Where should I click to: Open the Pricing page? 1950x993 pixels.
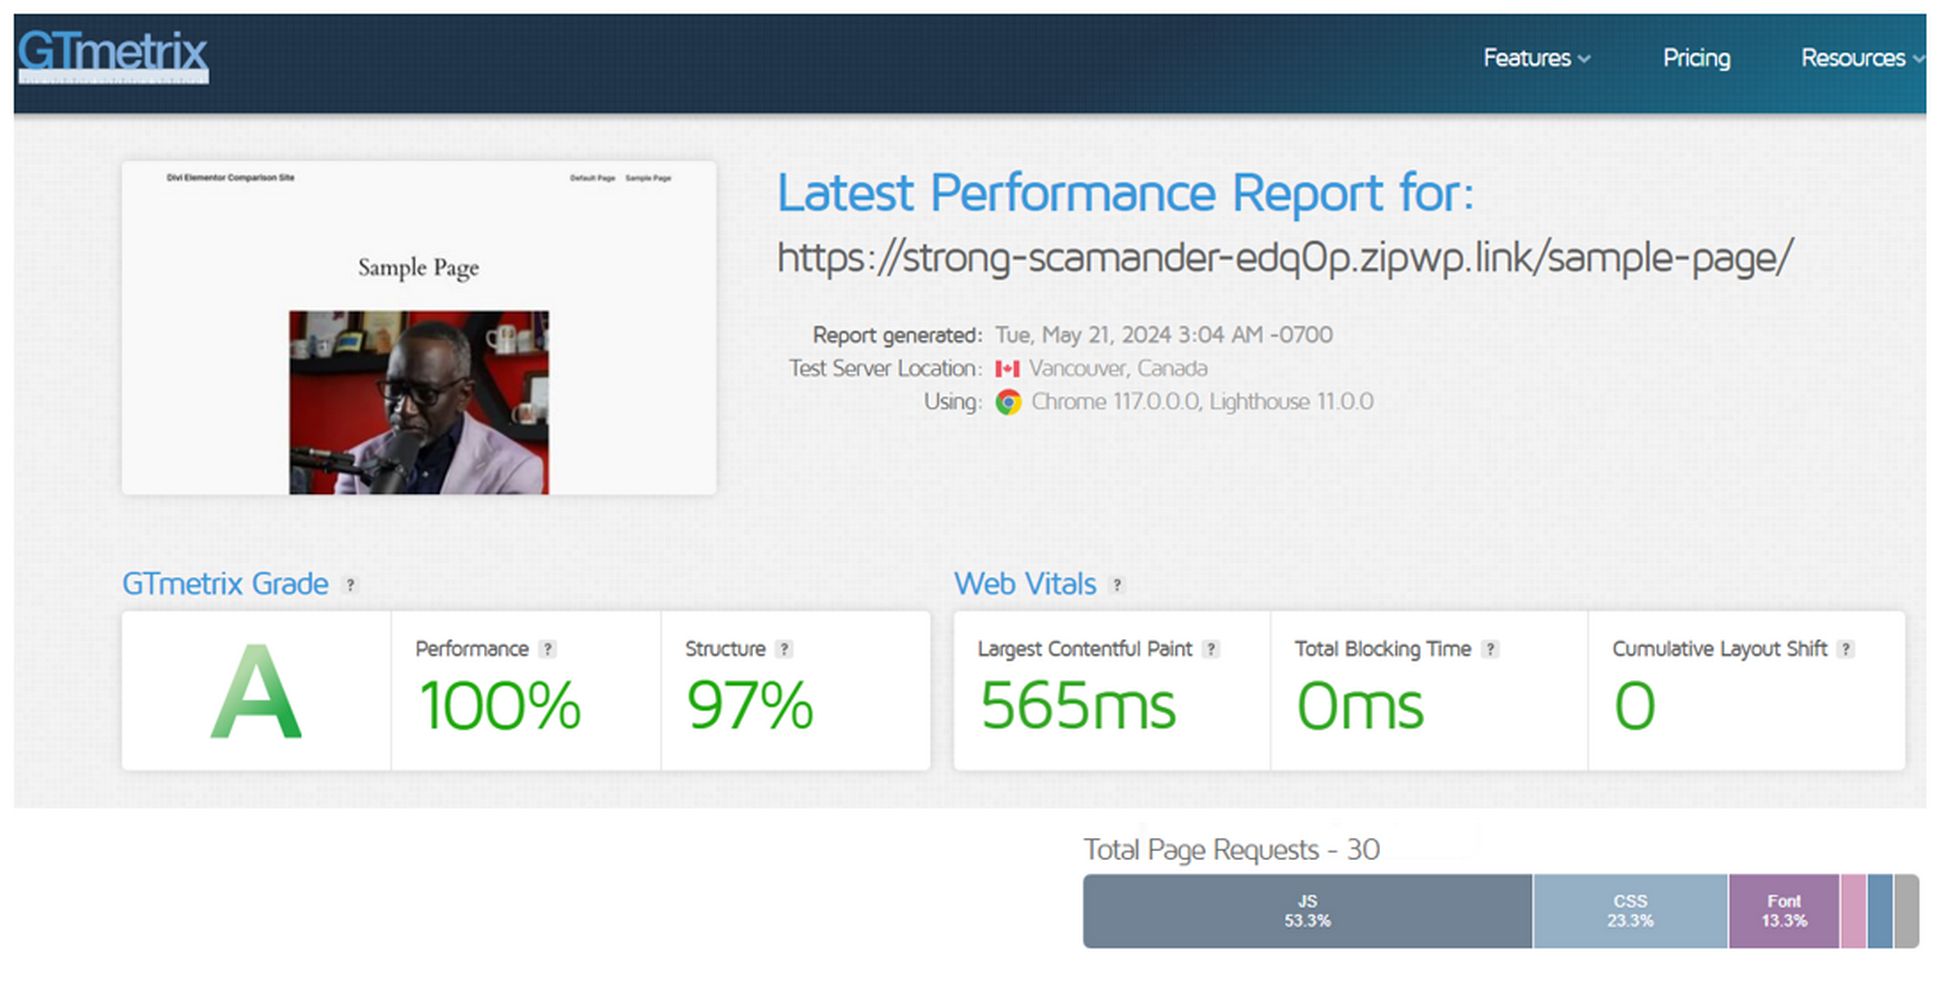(x=1696, y=58)
